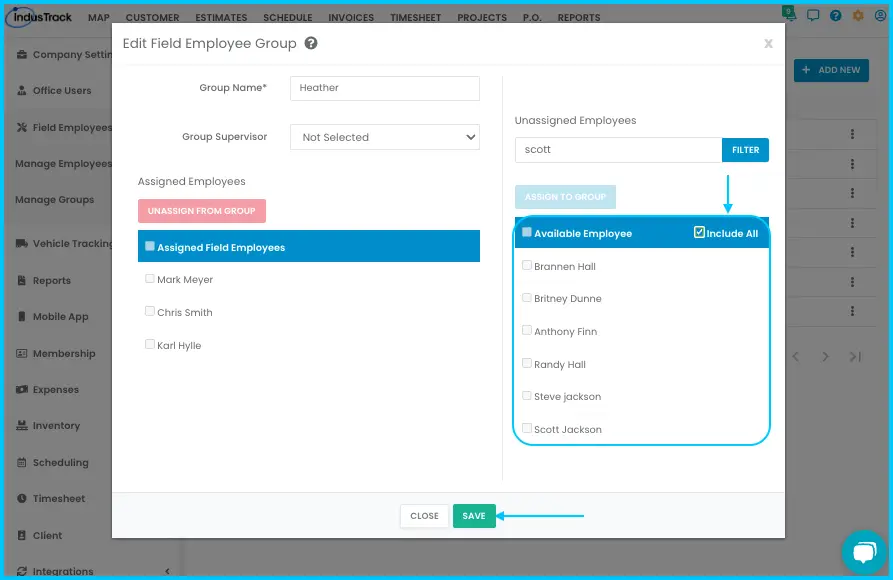
Task: Open the chat message icon in top bar
Action: pos(813,15)
